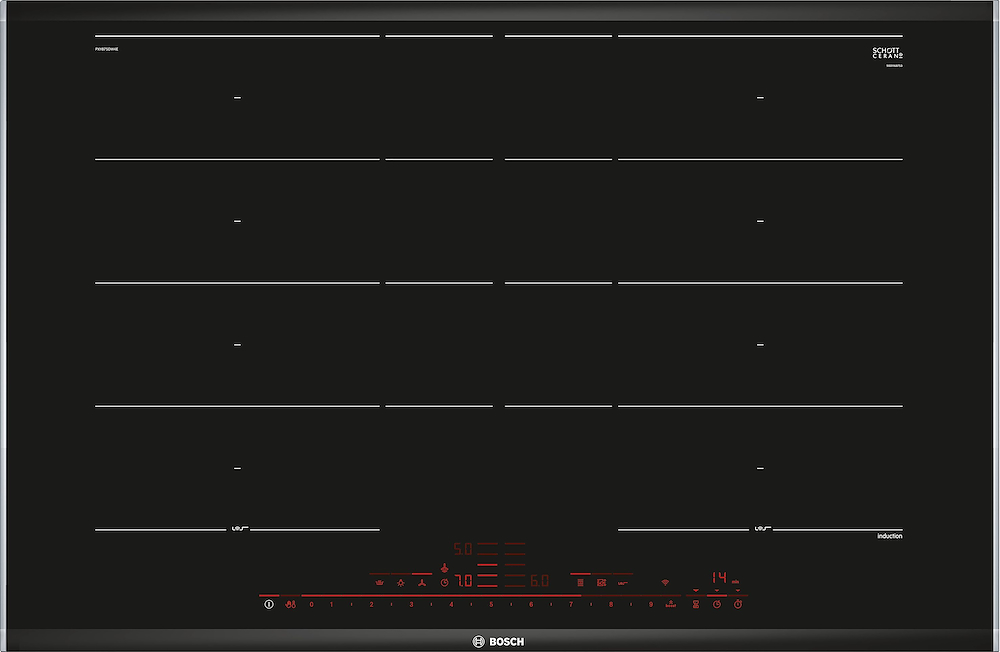Tap the down arrow above hourglass icon
Viewport: 1000px width, 652px height.
pos(696,591)
